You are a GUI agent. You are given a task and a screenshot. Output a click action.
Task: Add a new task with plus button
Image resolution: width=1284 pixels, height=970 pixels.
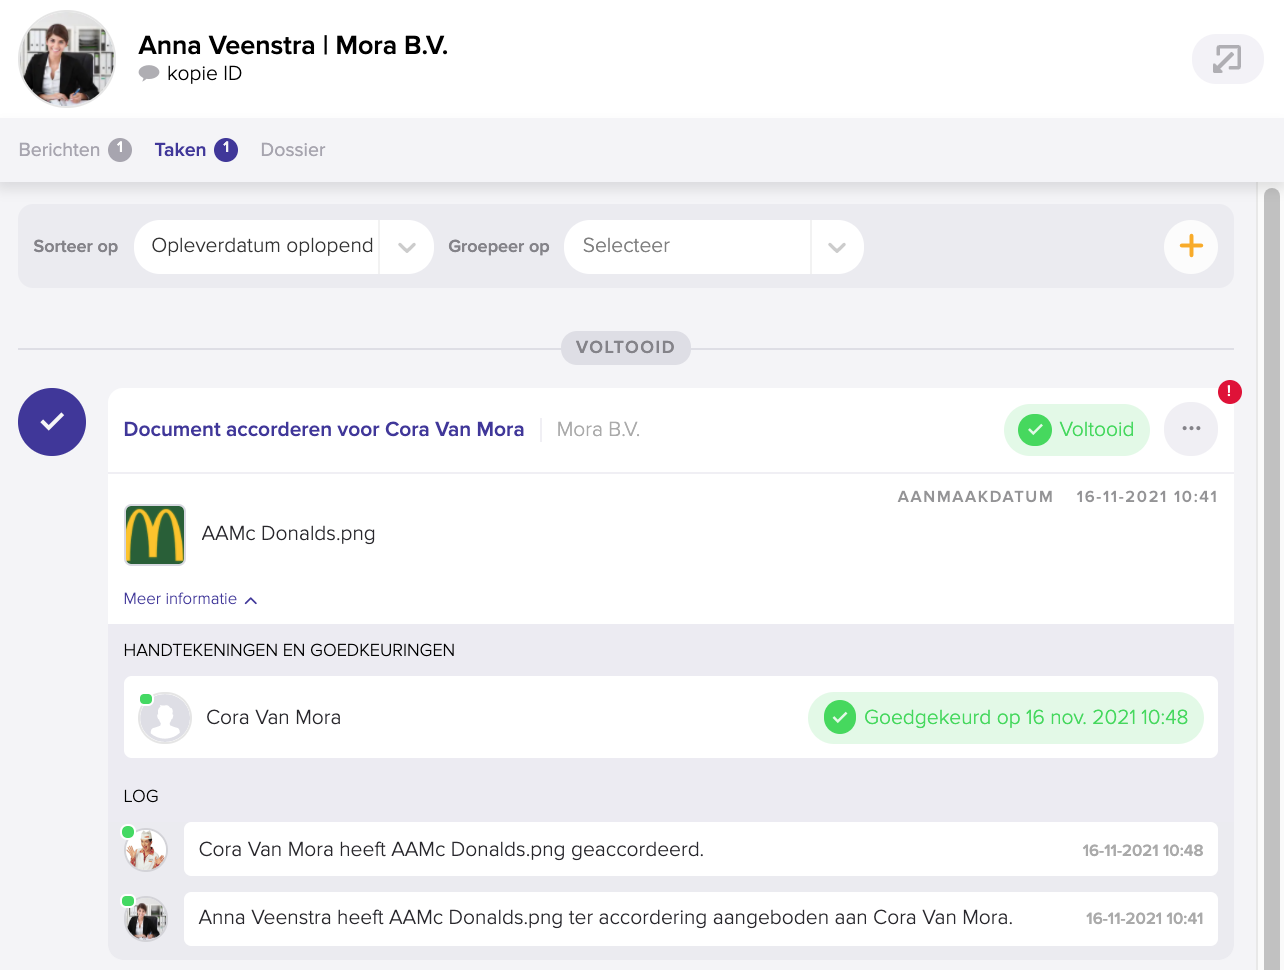(x=1191, y=246)
